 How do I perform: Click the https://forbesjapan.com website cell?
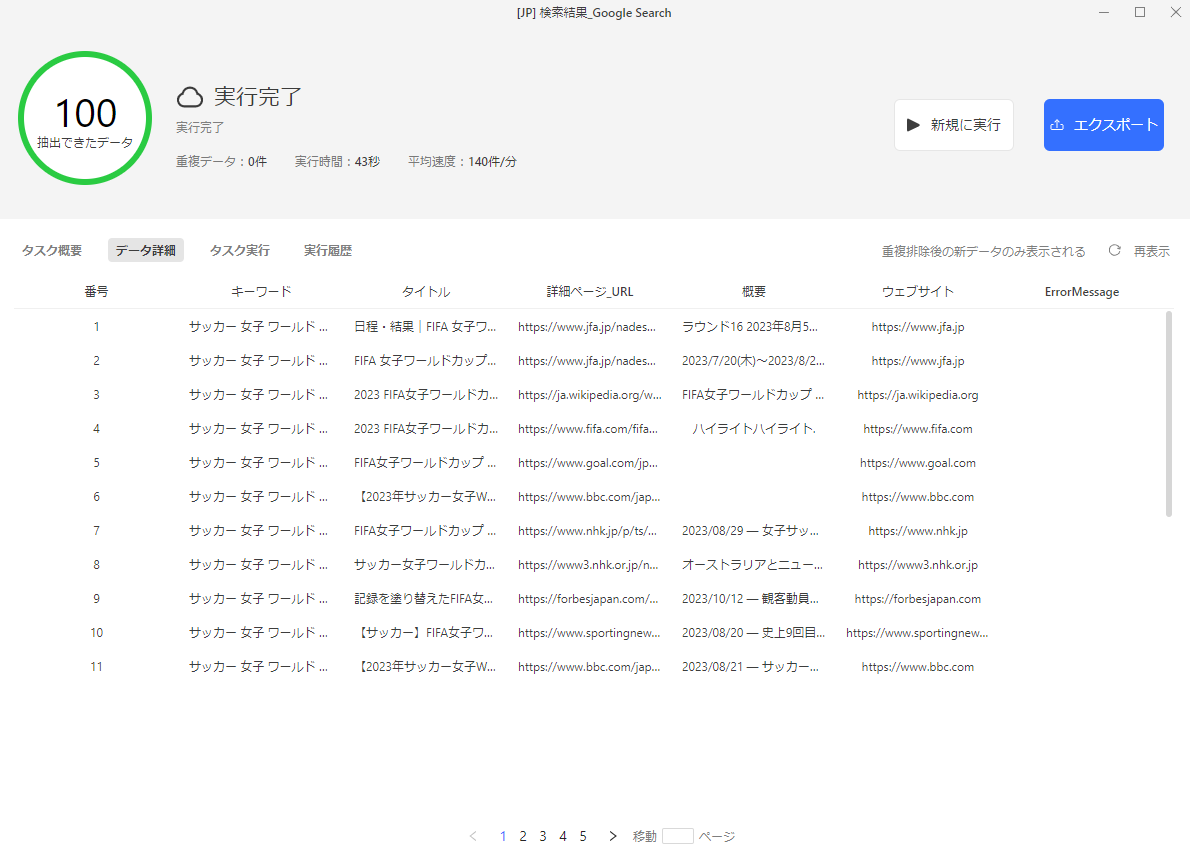918,599
